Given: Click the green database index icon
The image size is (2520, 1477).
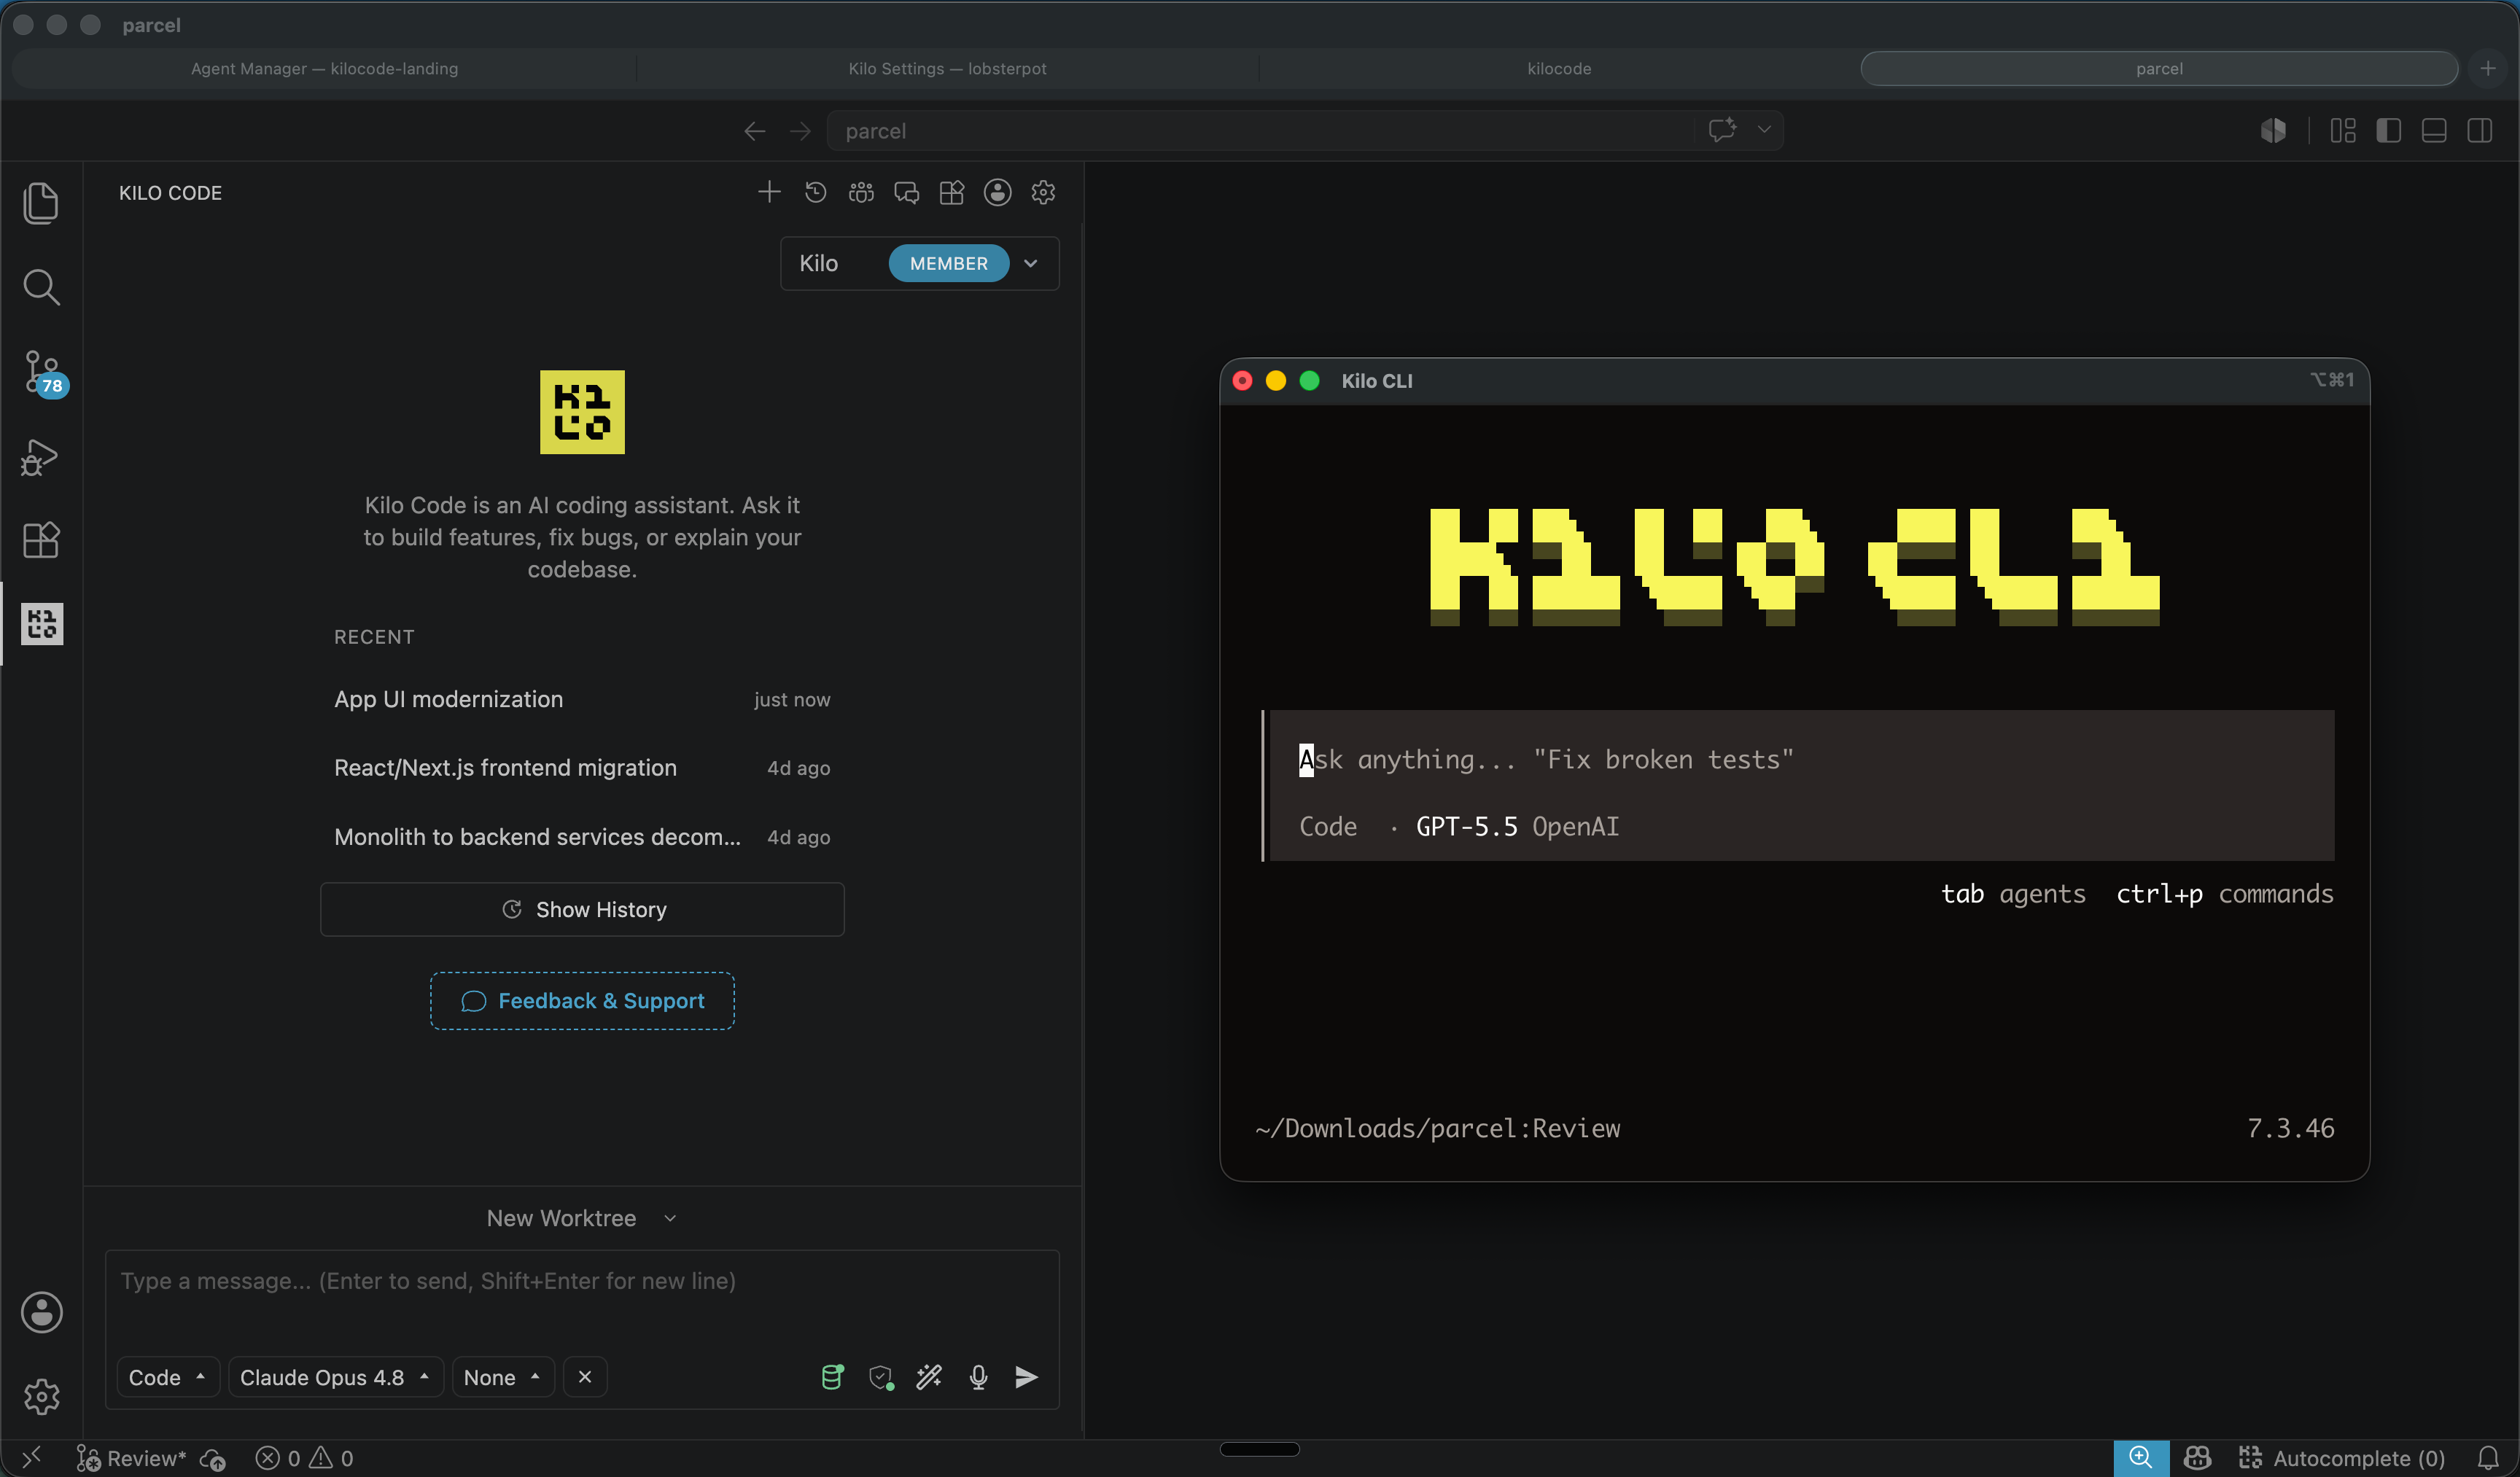Looking at the screenshot, I should click(832, 1377).
